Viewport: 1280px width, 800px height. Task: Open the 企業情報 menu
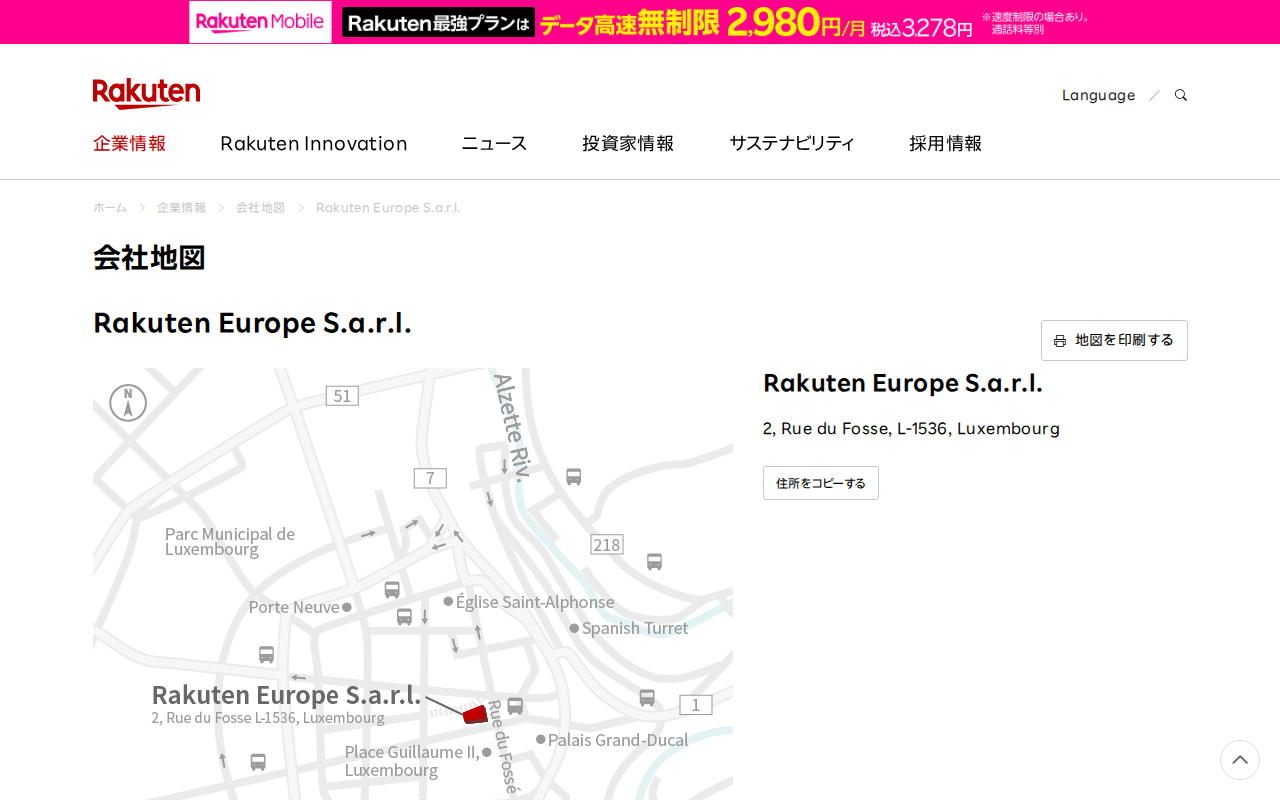(x=130, y=143)
